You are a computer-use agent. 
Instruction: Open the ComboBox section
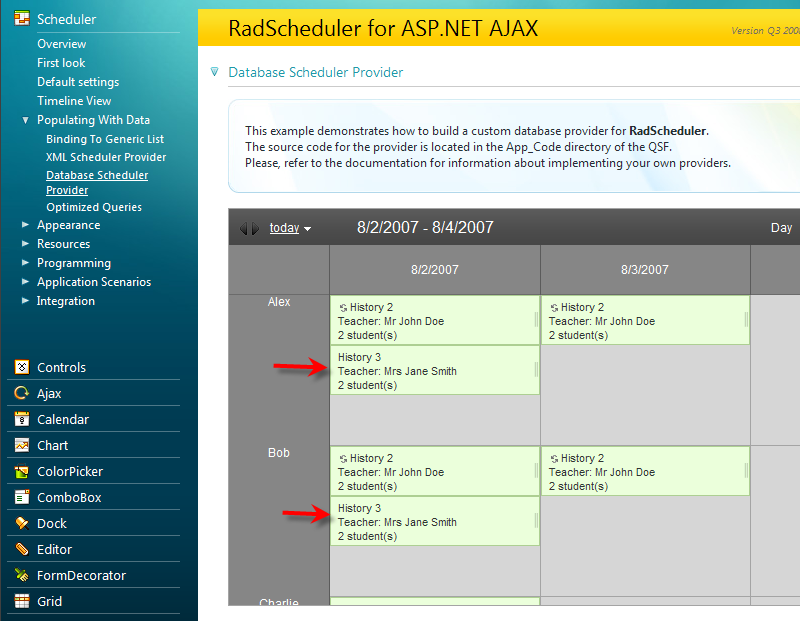click(x=69, y=498)
